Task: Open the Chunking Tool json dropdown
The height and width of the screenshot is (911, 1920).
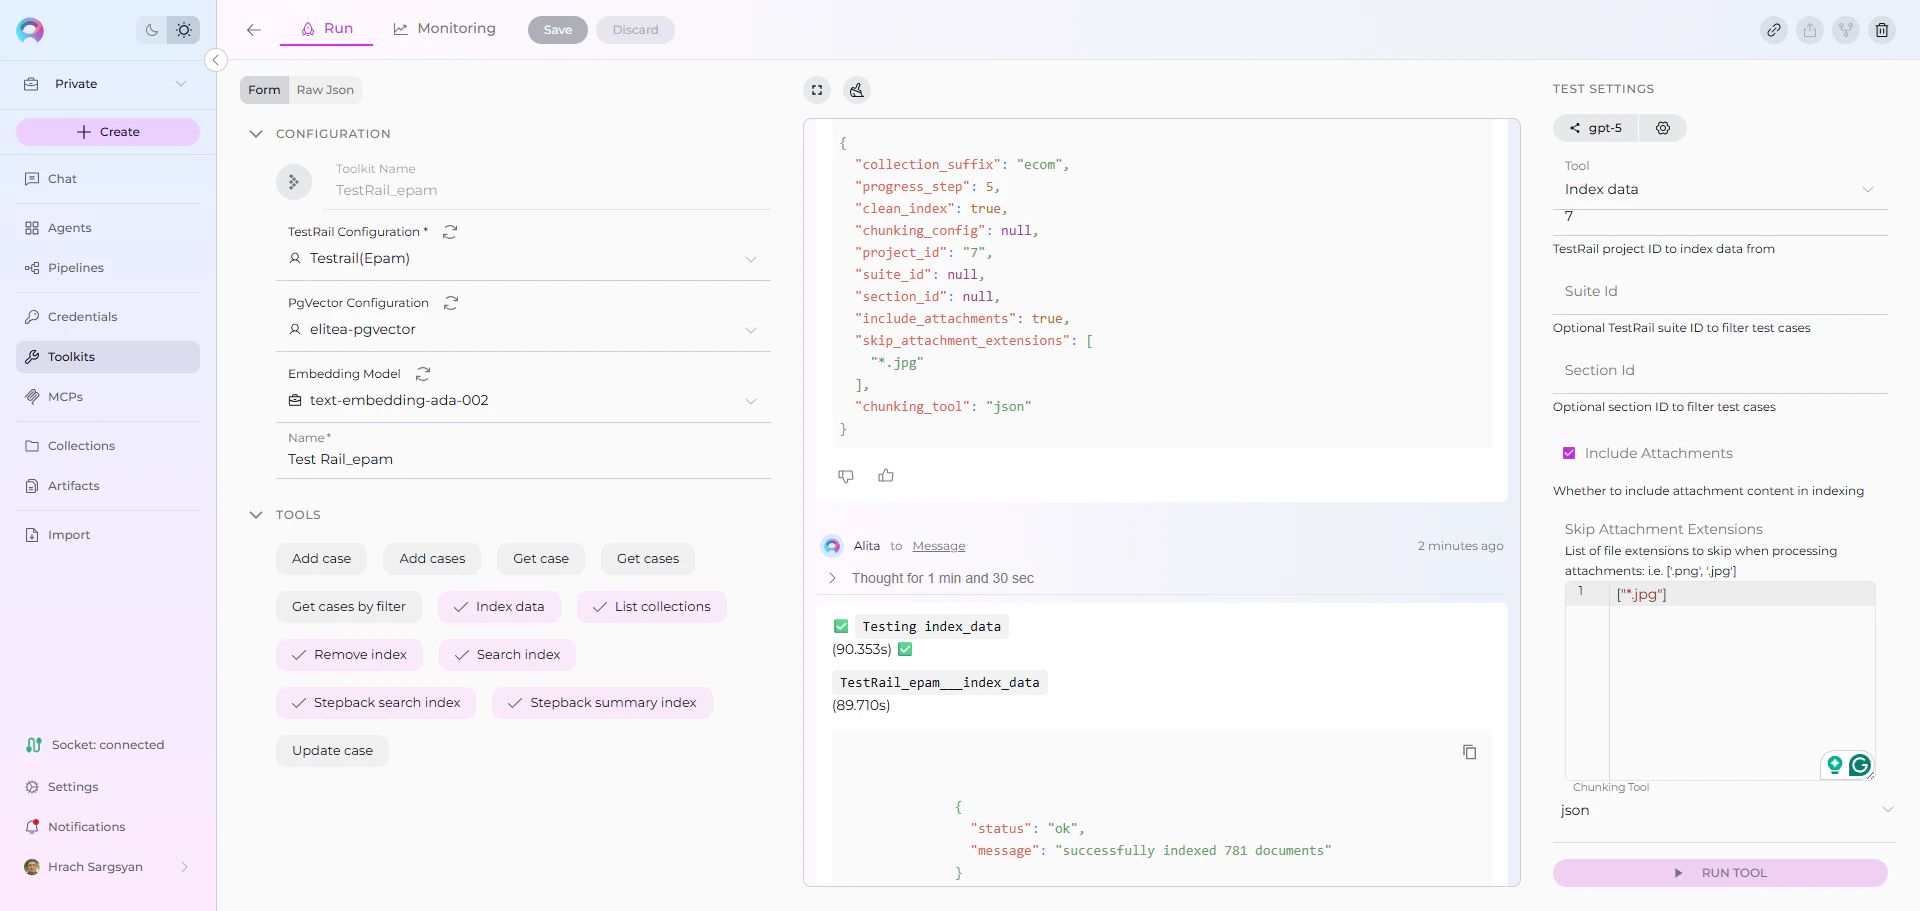Action: coord(1888,810)
